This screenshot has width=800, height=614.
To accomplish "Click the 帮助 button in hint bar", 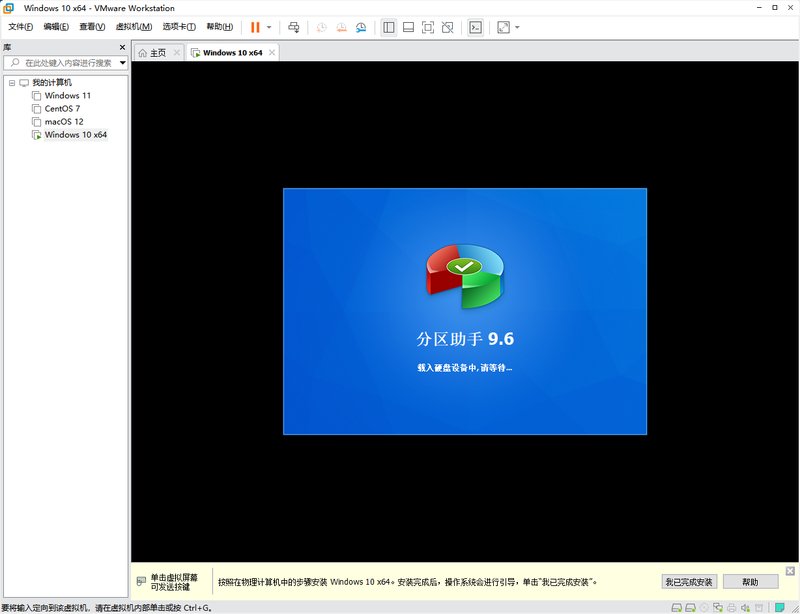I will point(750,582).
